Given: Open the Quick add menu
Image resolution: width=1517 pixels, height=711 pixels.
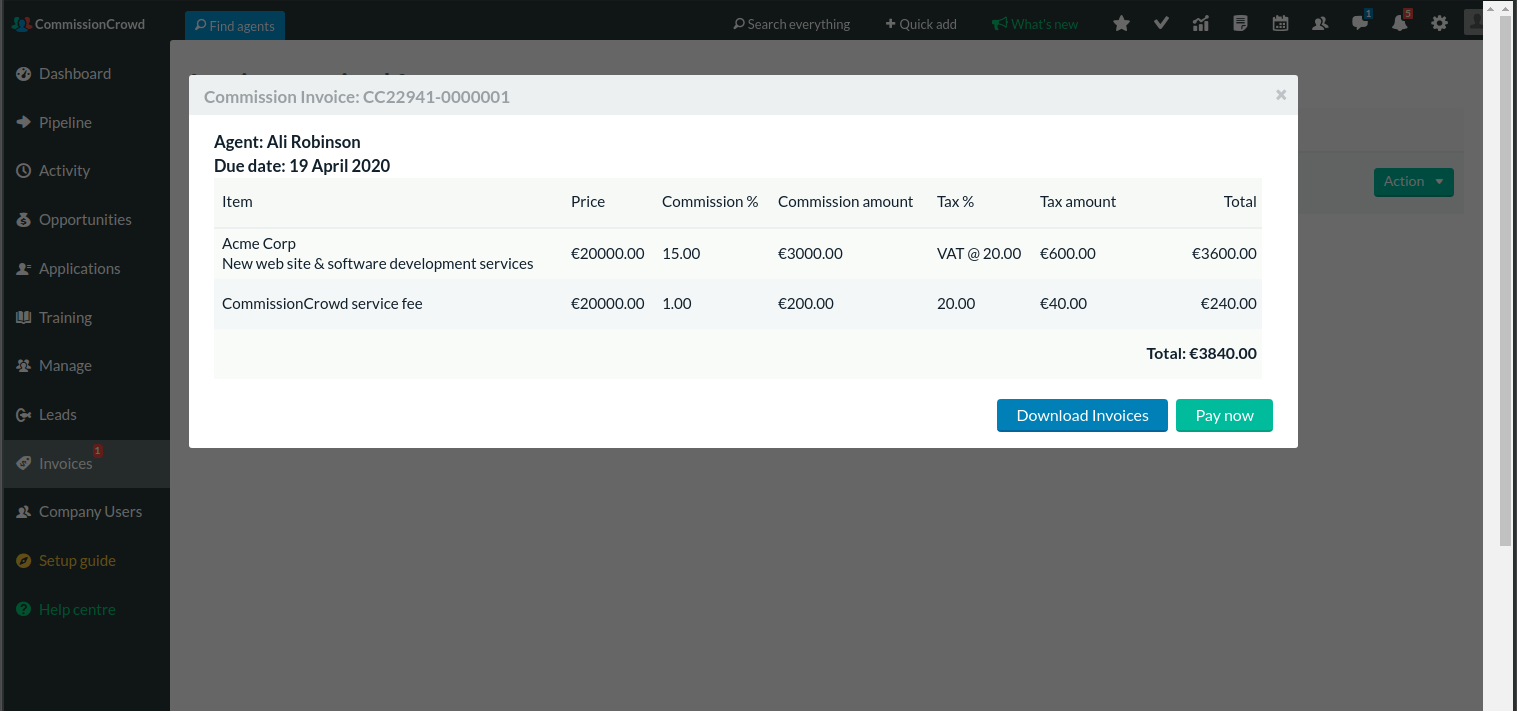Looking at the screenshot, I should [921, 24].
